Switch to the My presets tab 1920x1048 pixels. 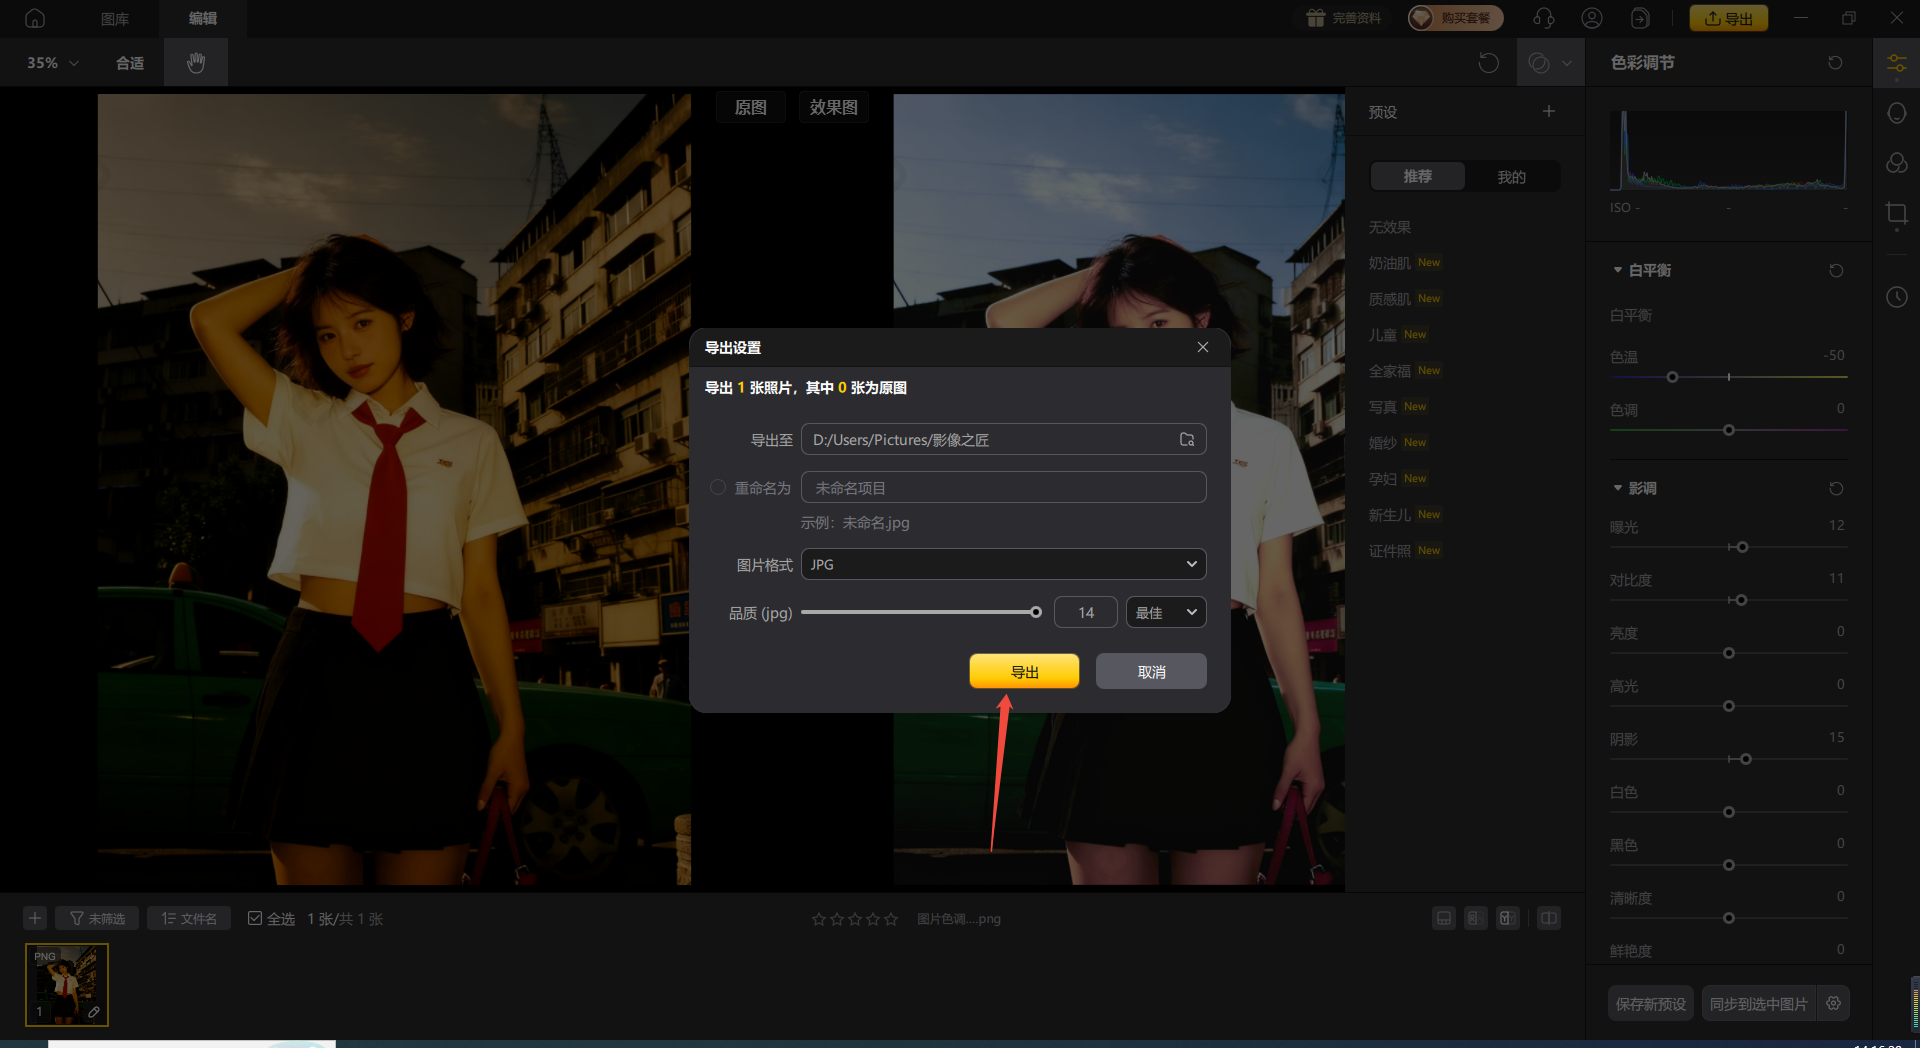pos(1511,177)
